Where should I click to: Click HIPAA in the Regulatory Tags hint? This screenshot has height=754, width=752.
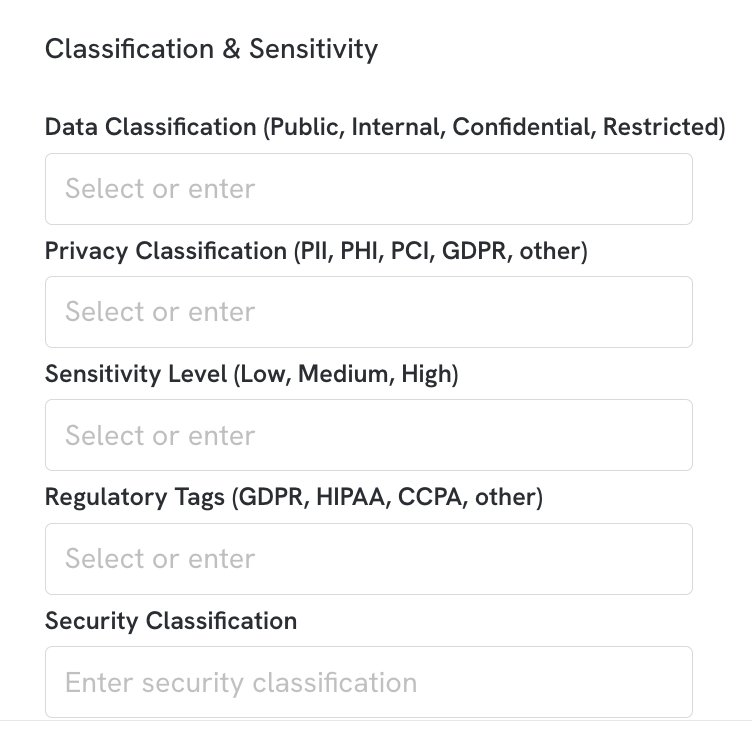click(x=351, y=497)
